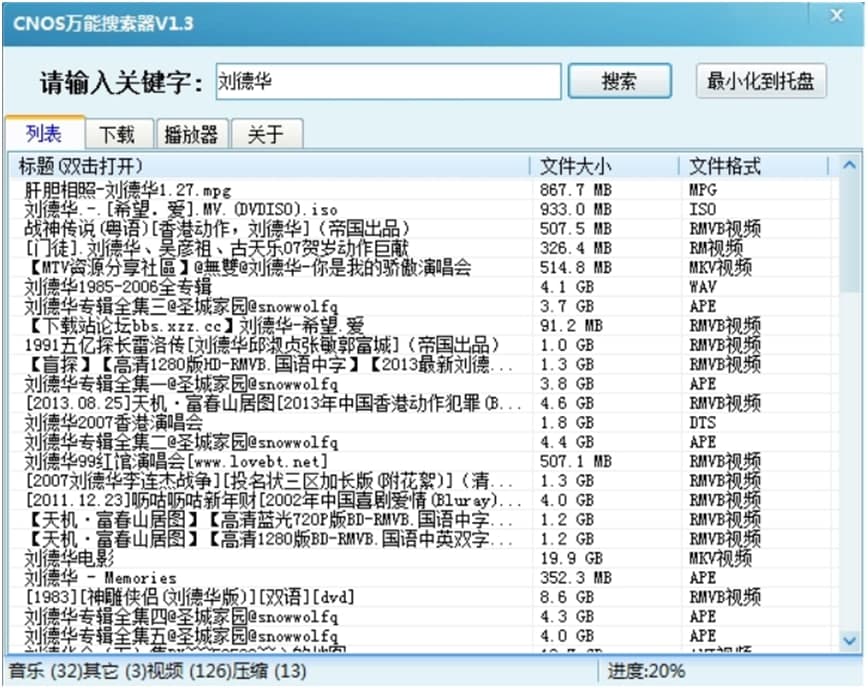Viewport: 868px width, 688px height.
Task: Click the scrollbar up arrow
Action: 849,165
